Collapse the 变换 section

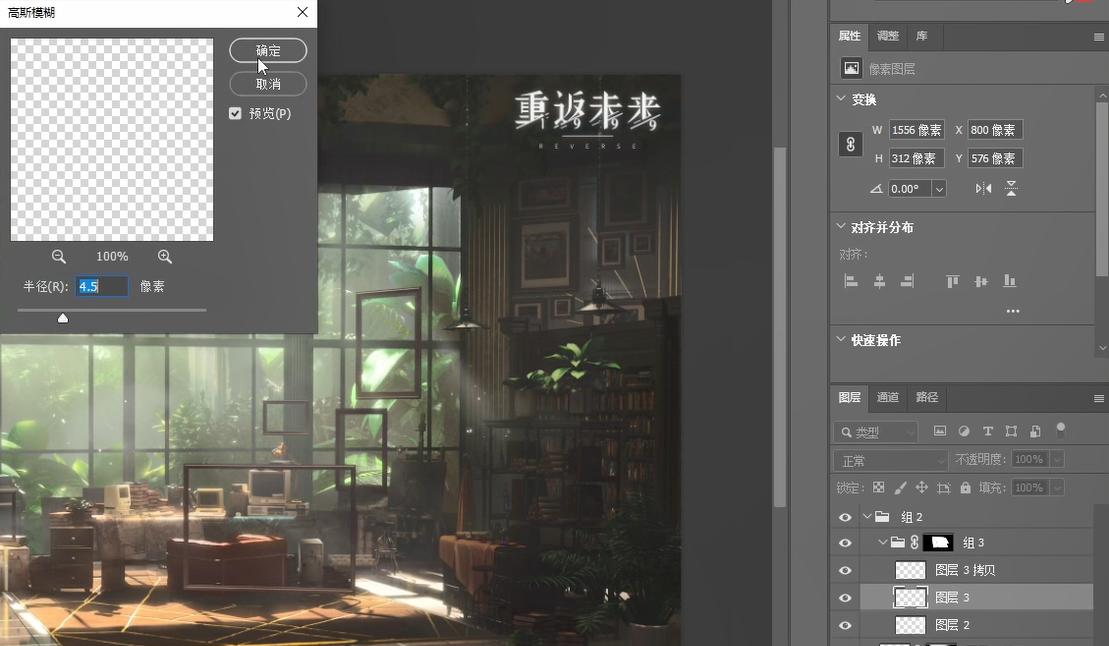point(841,98)
